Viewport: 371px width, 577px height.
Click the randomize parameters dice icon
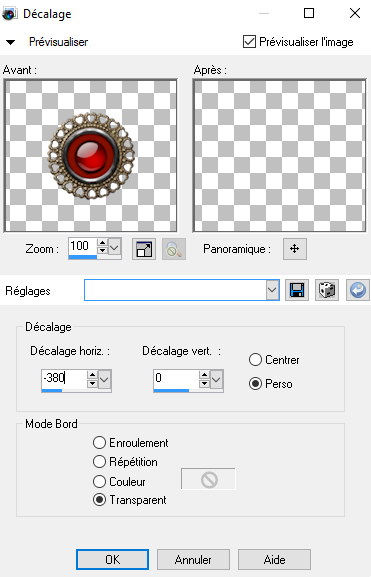tap(327, 290)
